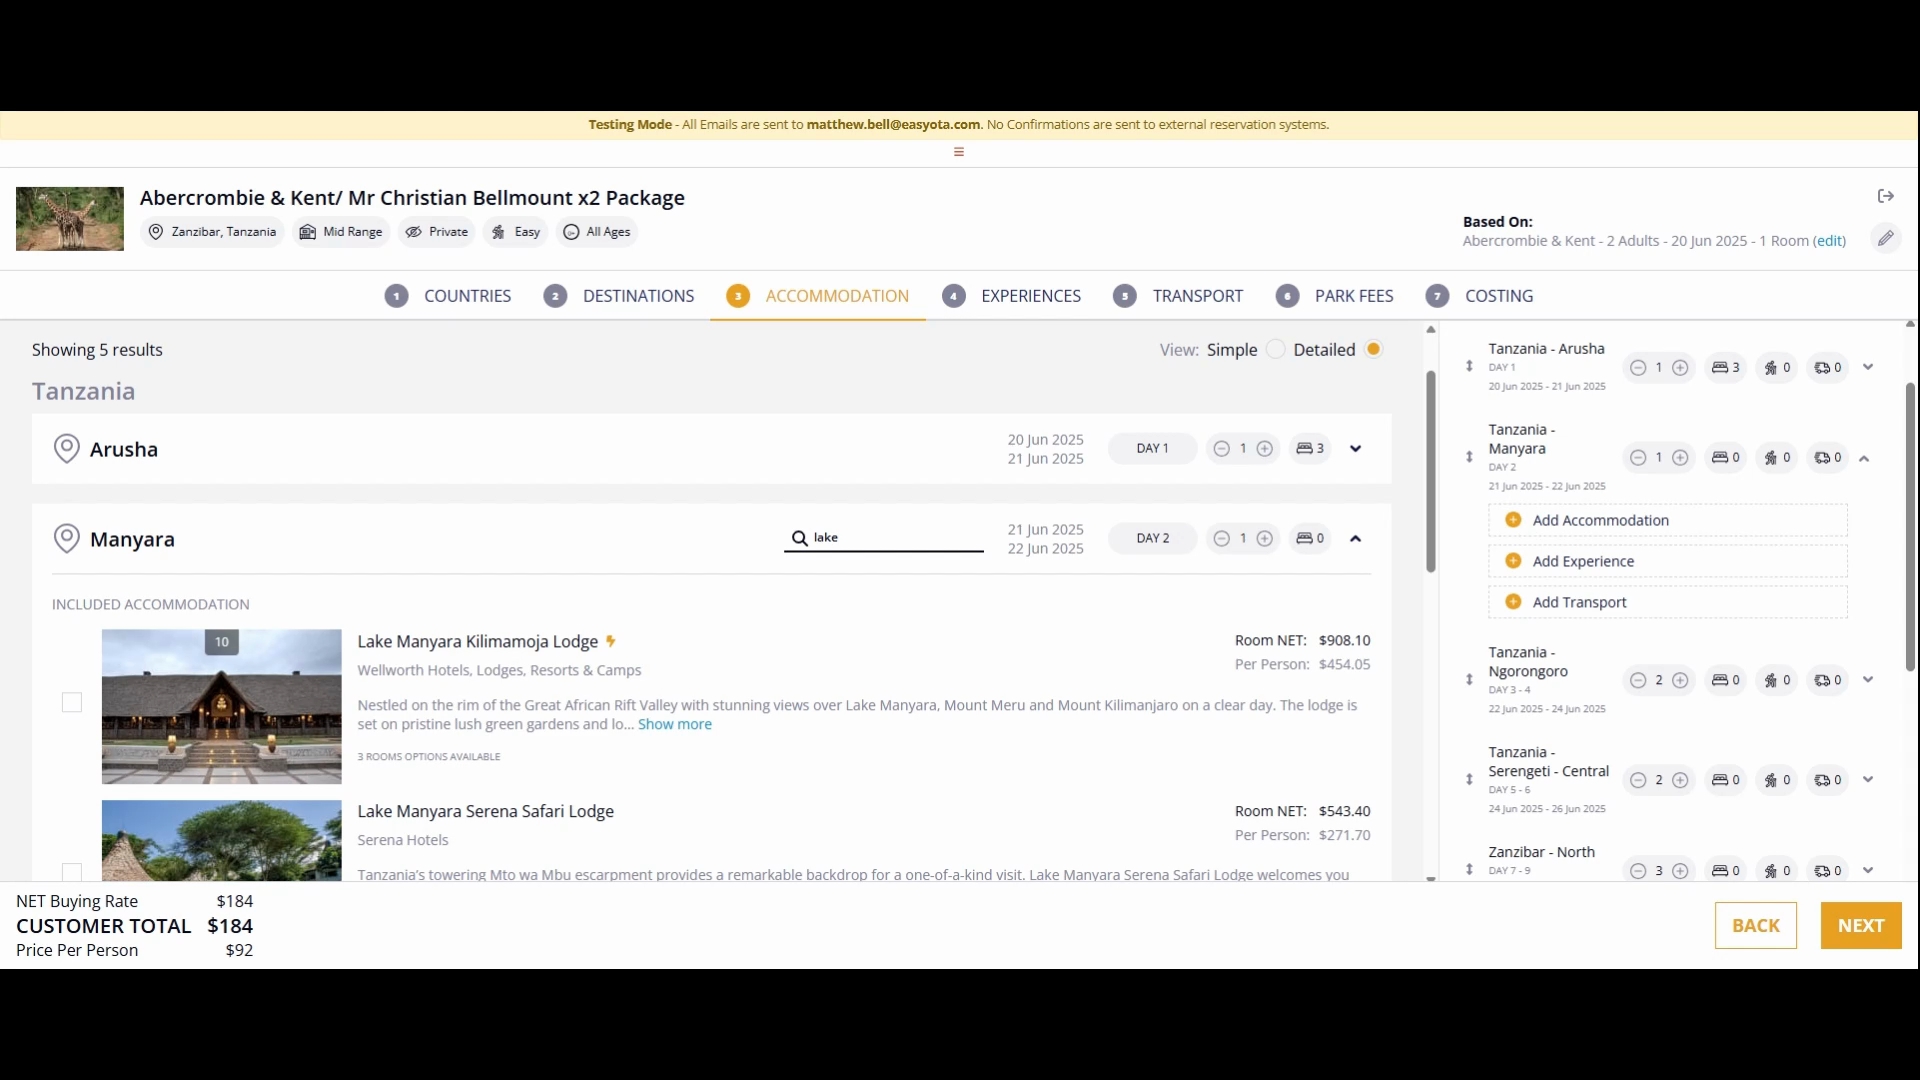Open Lake Manyara Kilimamoja Lodge photo

click(222, 707)
